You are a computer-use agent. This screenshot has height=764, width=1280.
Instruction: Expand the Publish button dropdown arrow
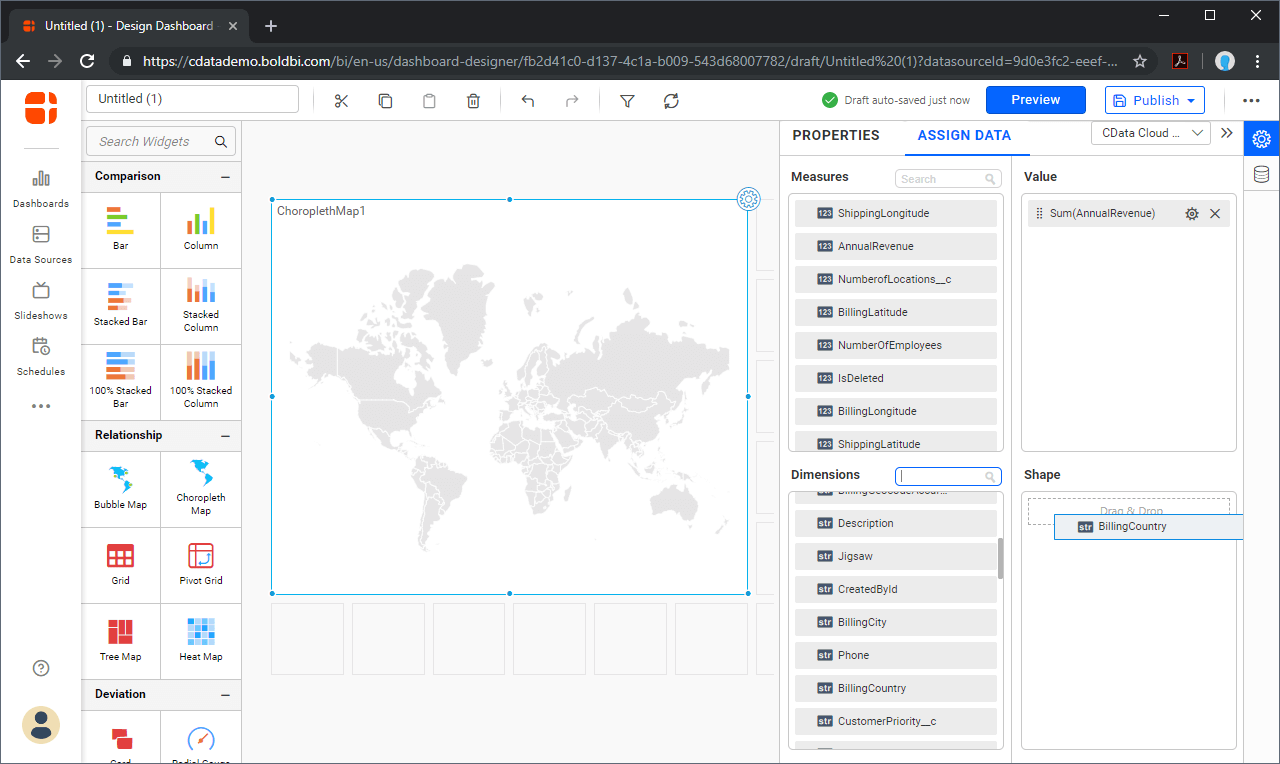[1191, 100]
